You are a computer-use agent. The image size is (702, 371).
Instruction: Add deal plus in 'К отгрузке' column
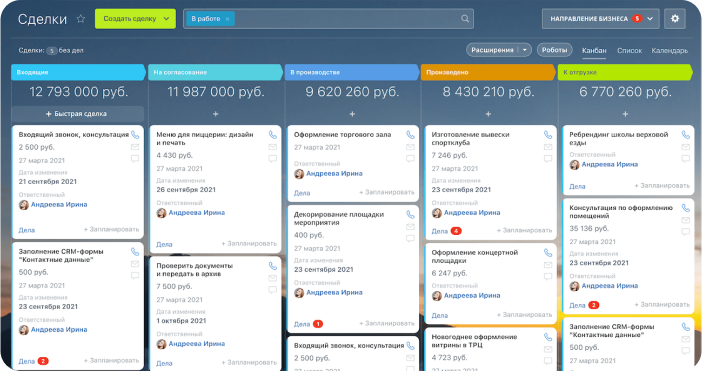tap(625, 114)
